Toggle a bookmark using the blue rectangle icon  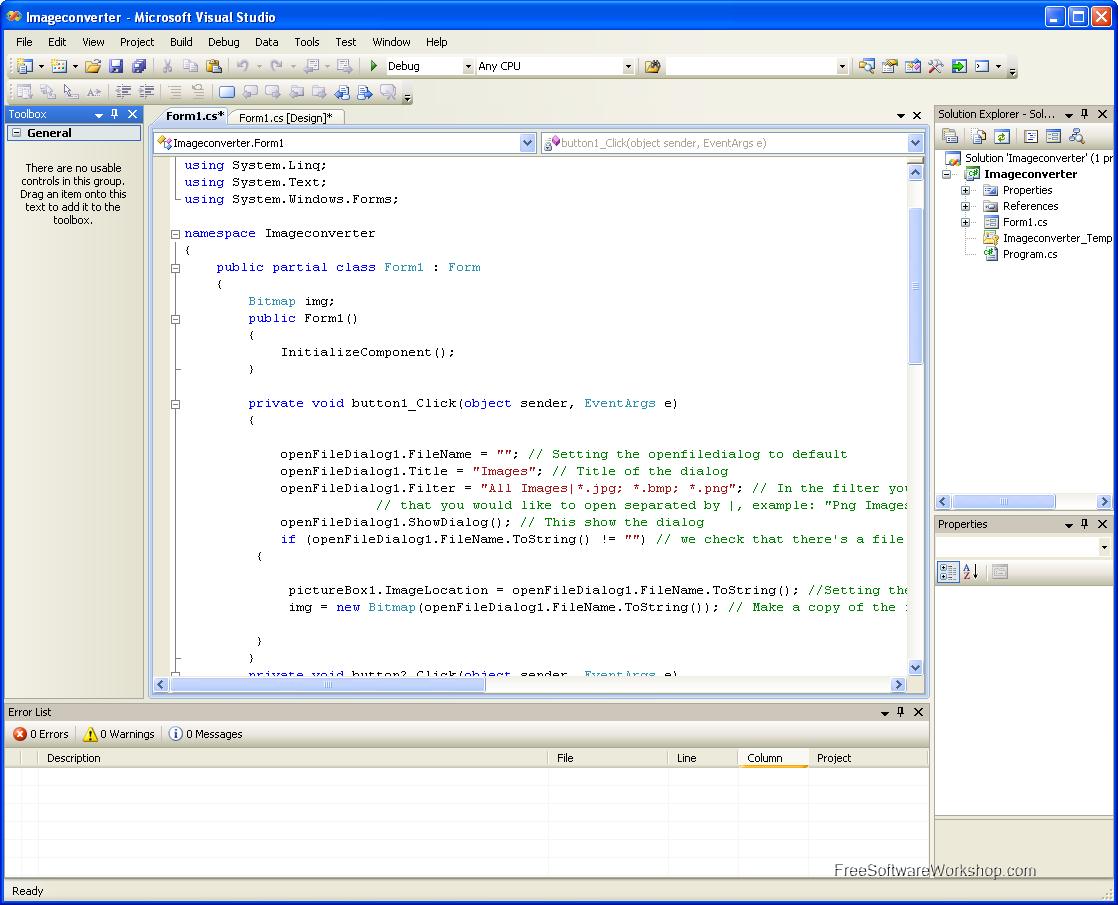click(x=227, y=92)
